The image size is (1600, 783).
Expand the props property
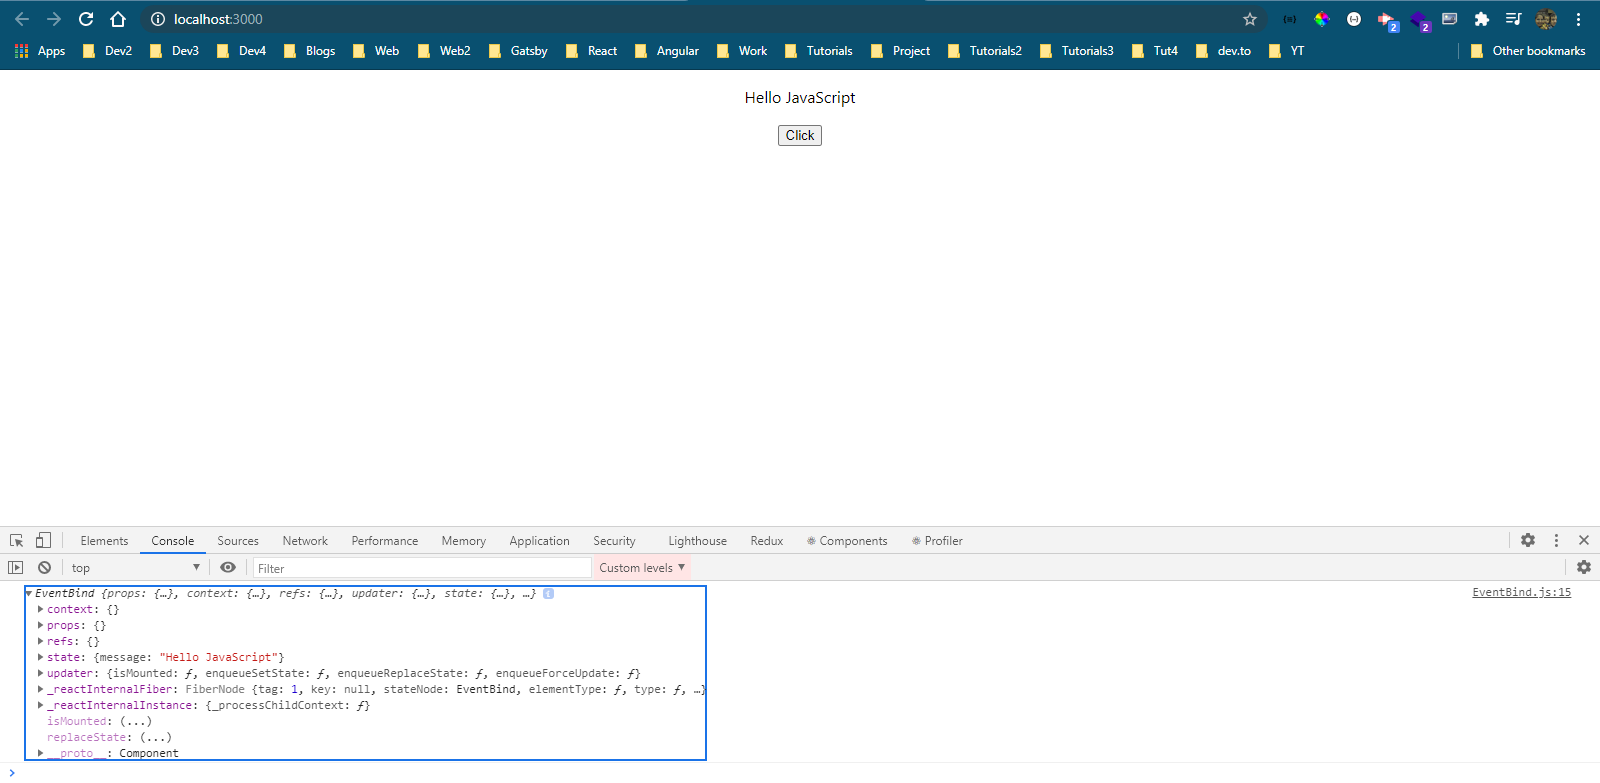40,625
